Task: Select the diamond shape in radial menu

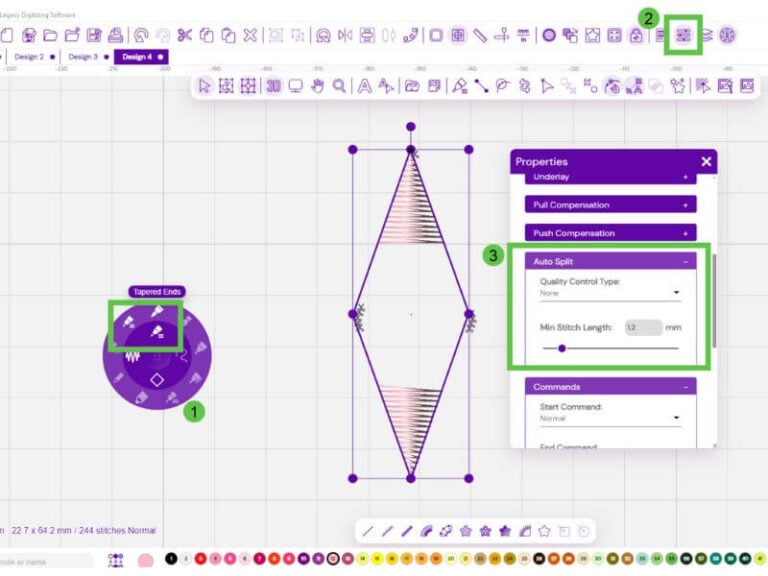Action: pyautogui.click(x=156, y=380)
